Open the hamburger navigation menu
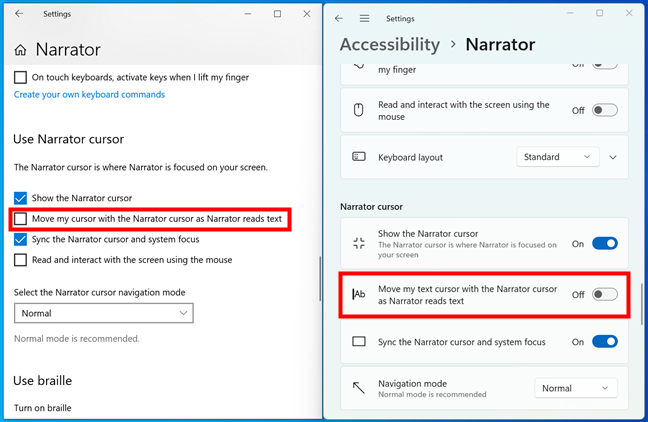The width and height of the screenshot is (648, 422). click(x=364, y=19)
